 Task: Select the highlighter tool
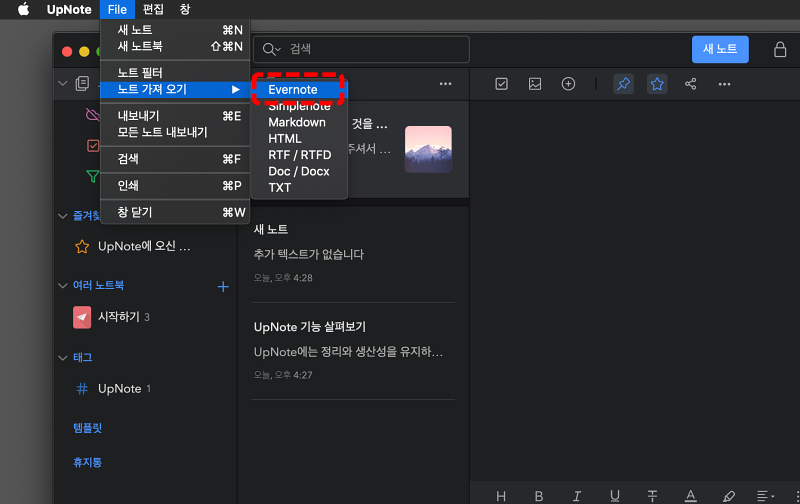tap(729, 496)
